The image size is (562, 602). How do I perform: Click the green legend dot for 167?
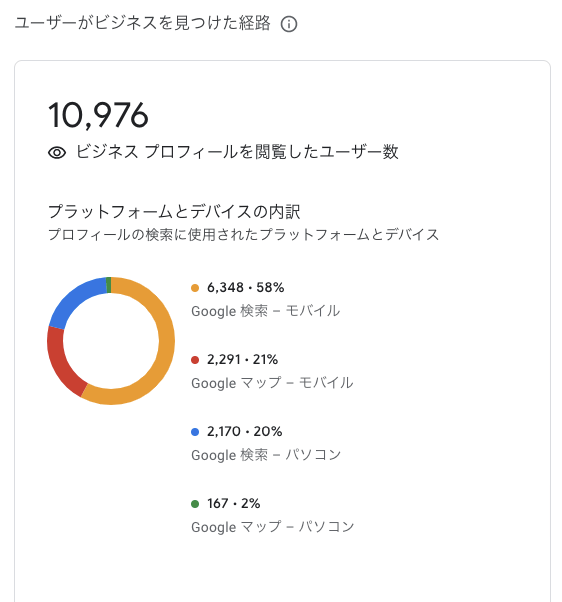[195, 504]
